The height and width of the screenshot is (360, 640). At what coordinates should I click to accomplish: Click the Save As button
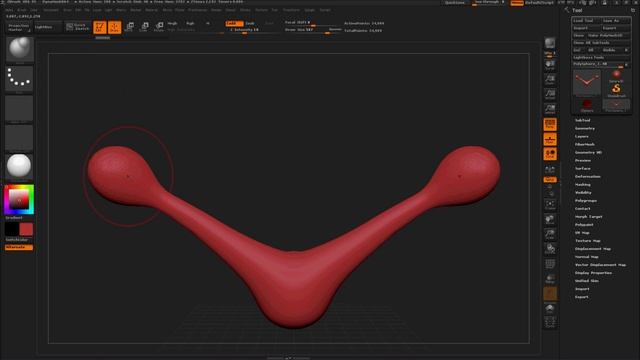tap(616, 20)
